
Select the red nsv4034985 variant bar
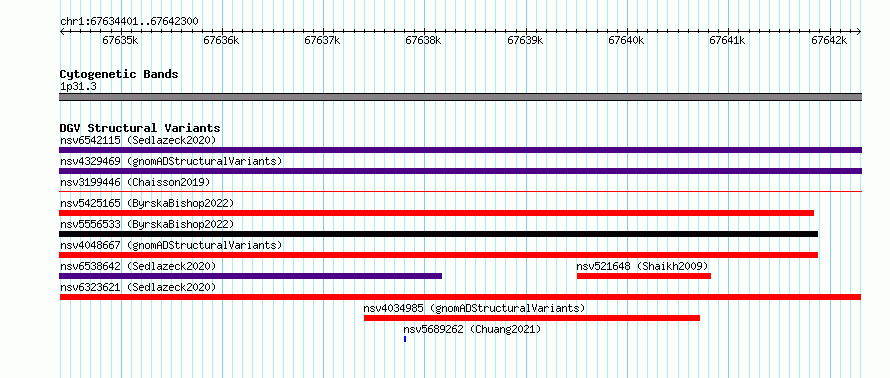coord(532,318)
